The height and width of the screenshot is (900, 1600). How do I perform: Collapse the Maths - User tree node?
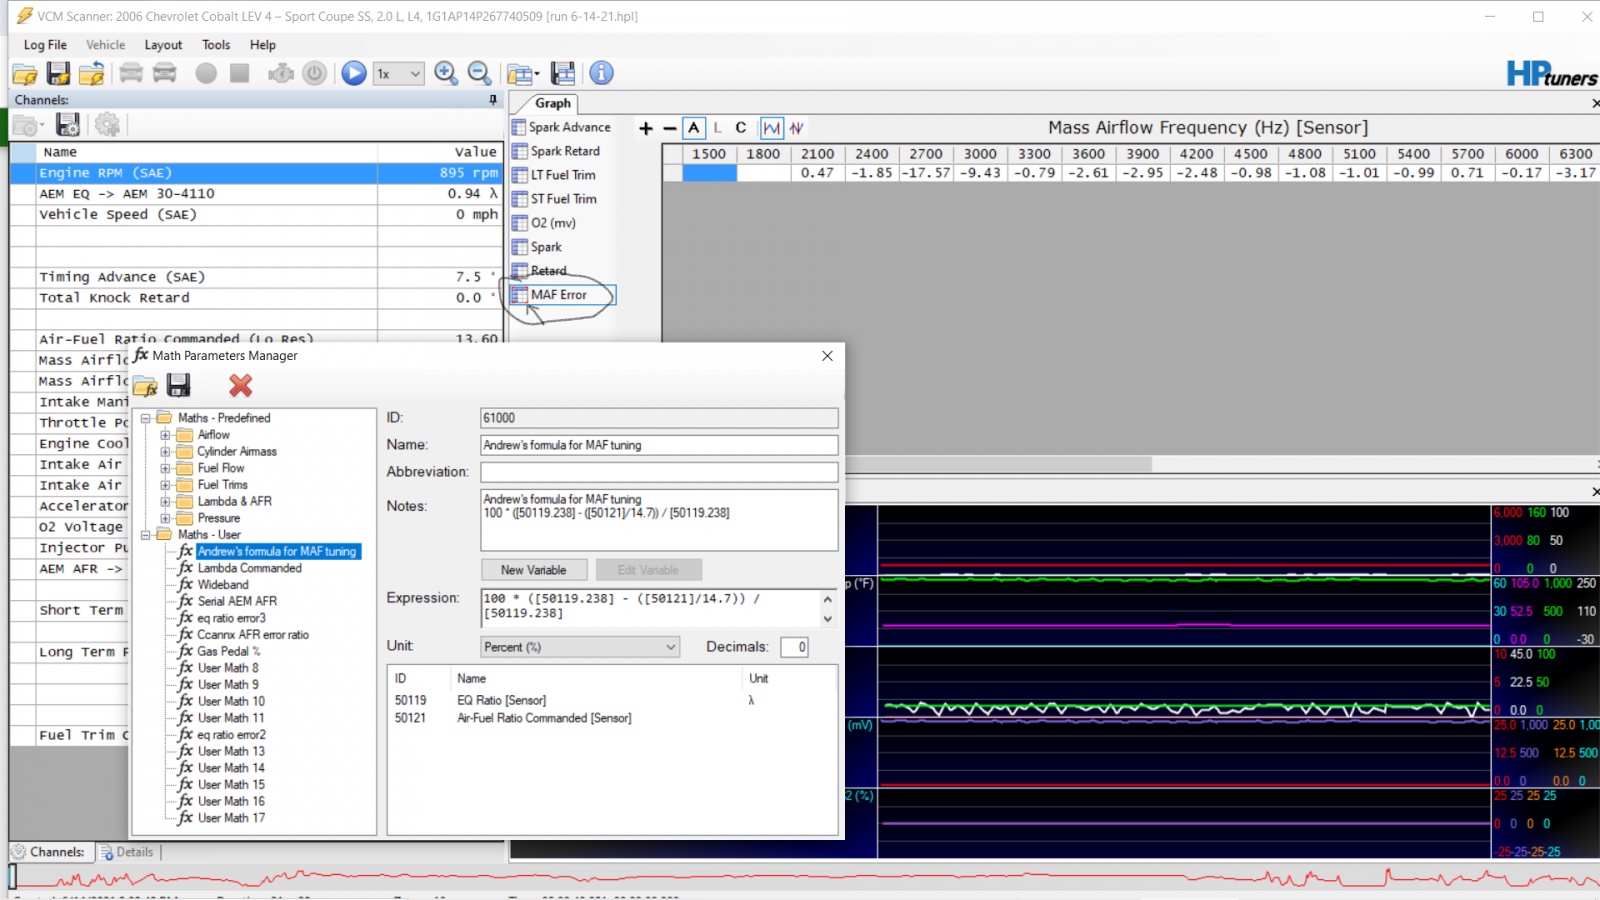pyautogui.click(x=146, y=535)
